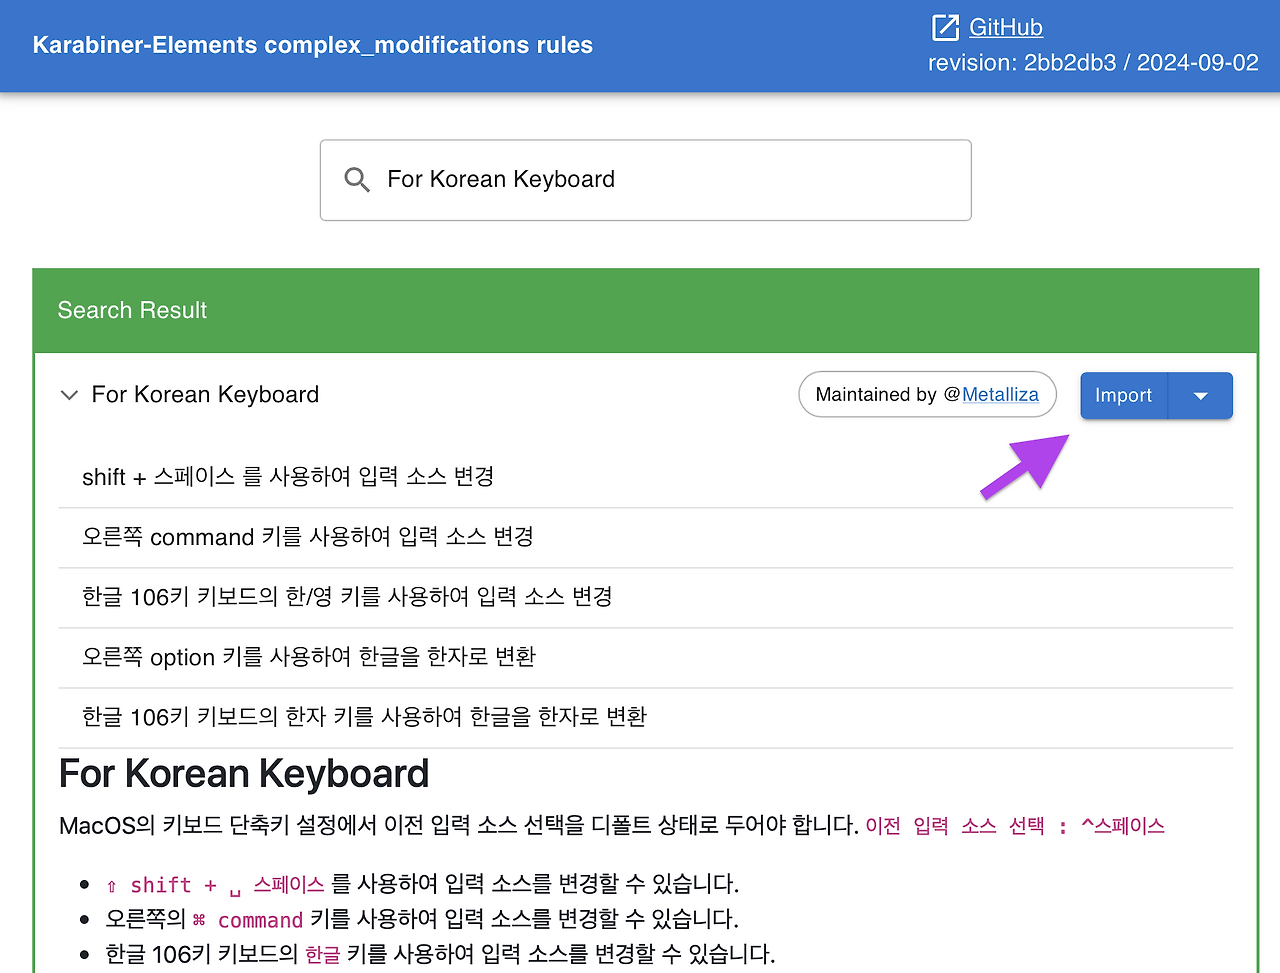
Task: Click the revision '2bb2db3 / 2024-09-02' text
Action: pyautogui.click(x=1141, y=63)
